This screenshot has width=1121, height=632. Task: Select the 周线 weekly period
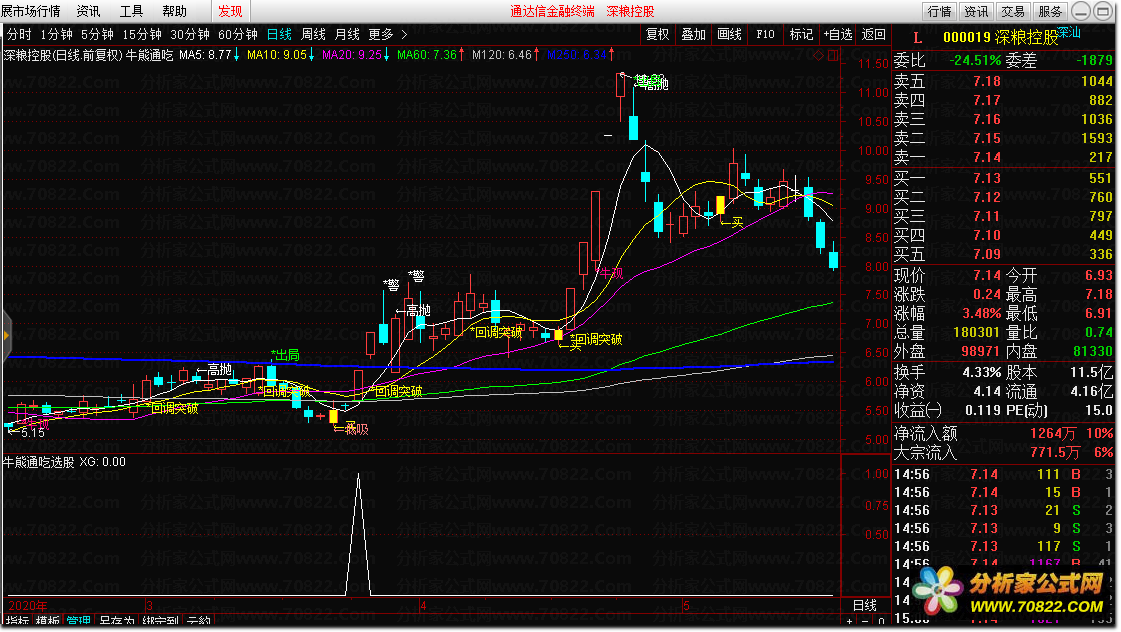point(313,34)
